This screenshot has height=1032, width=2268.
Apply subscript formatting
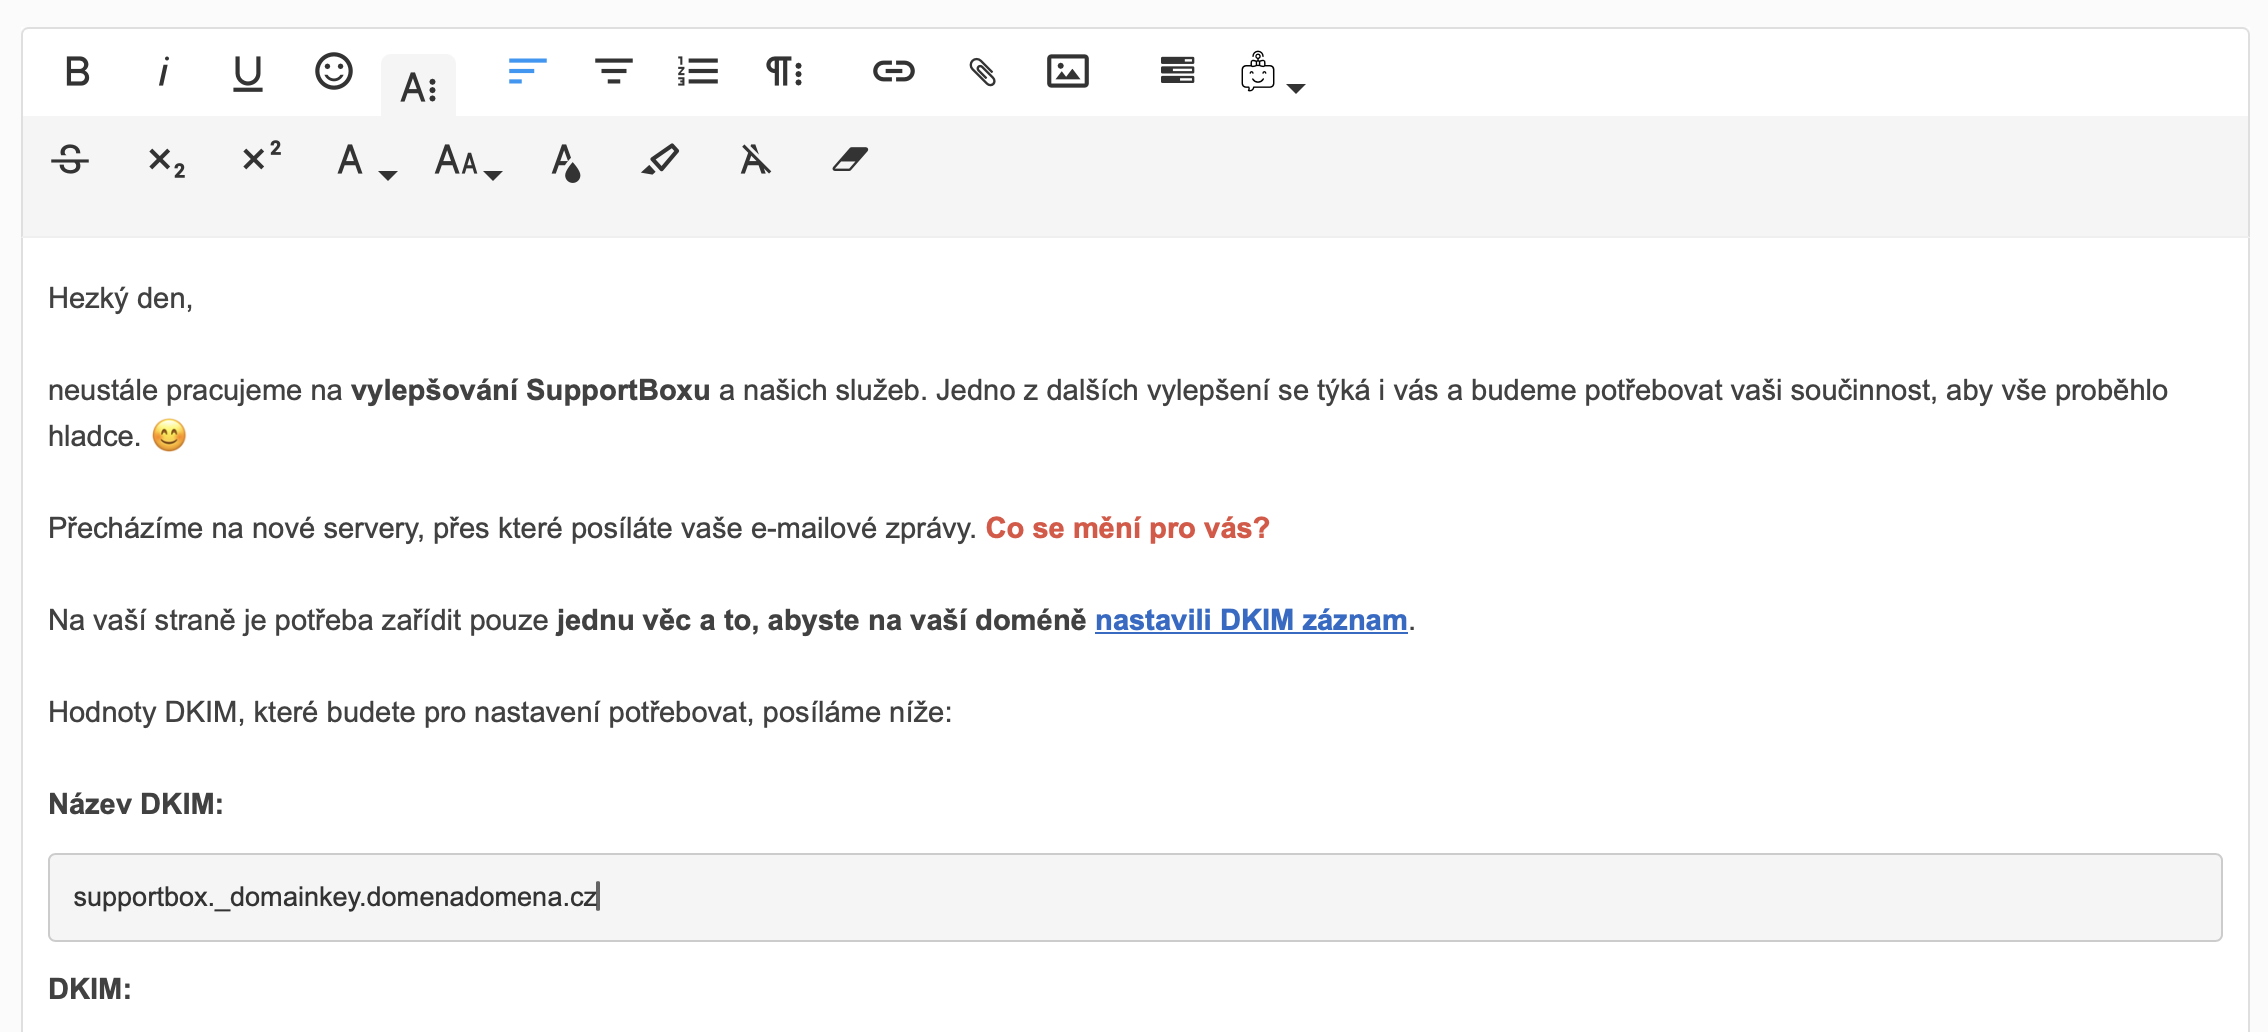(166, 160)
